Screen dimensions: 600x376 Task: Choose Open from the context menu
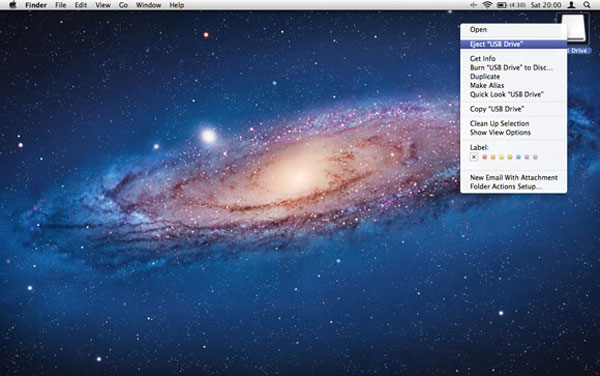(x=514, y=29)
